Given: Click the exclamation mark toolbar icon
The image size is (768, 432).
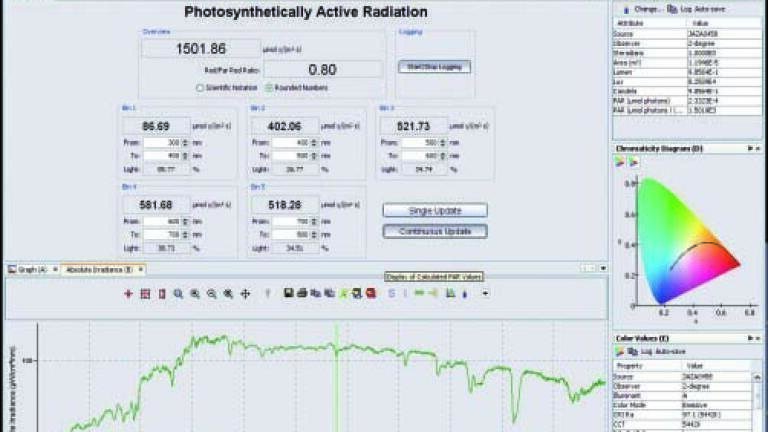Looking at the screenshot, I should coord(267,293).
